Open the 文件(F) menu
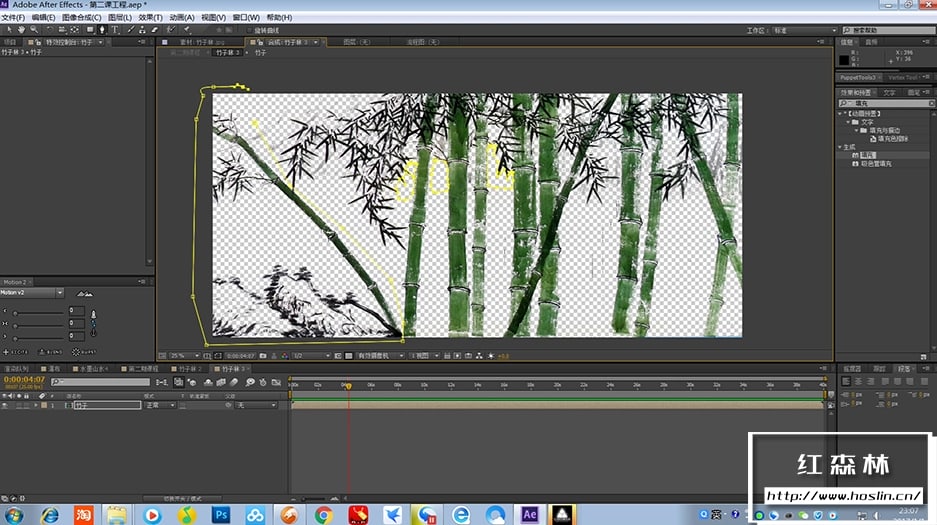The height and width of the screenshot is (525, 937). tap(13, 17)
